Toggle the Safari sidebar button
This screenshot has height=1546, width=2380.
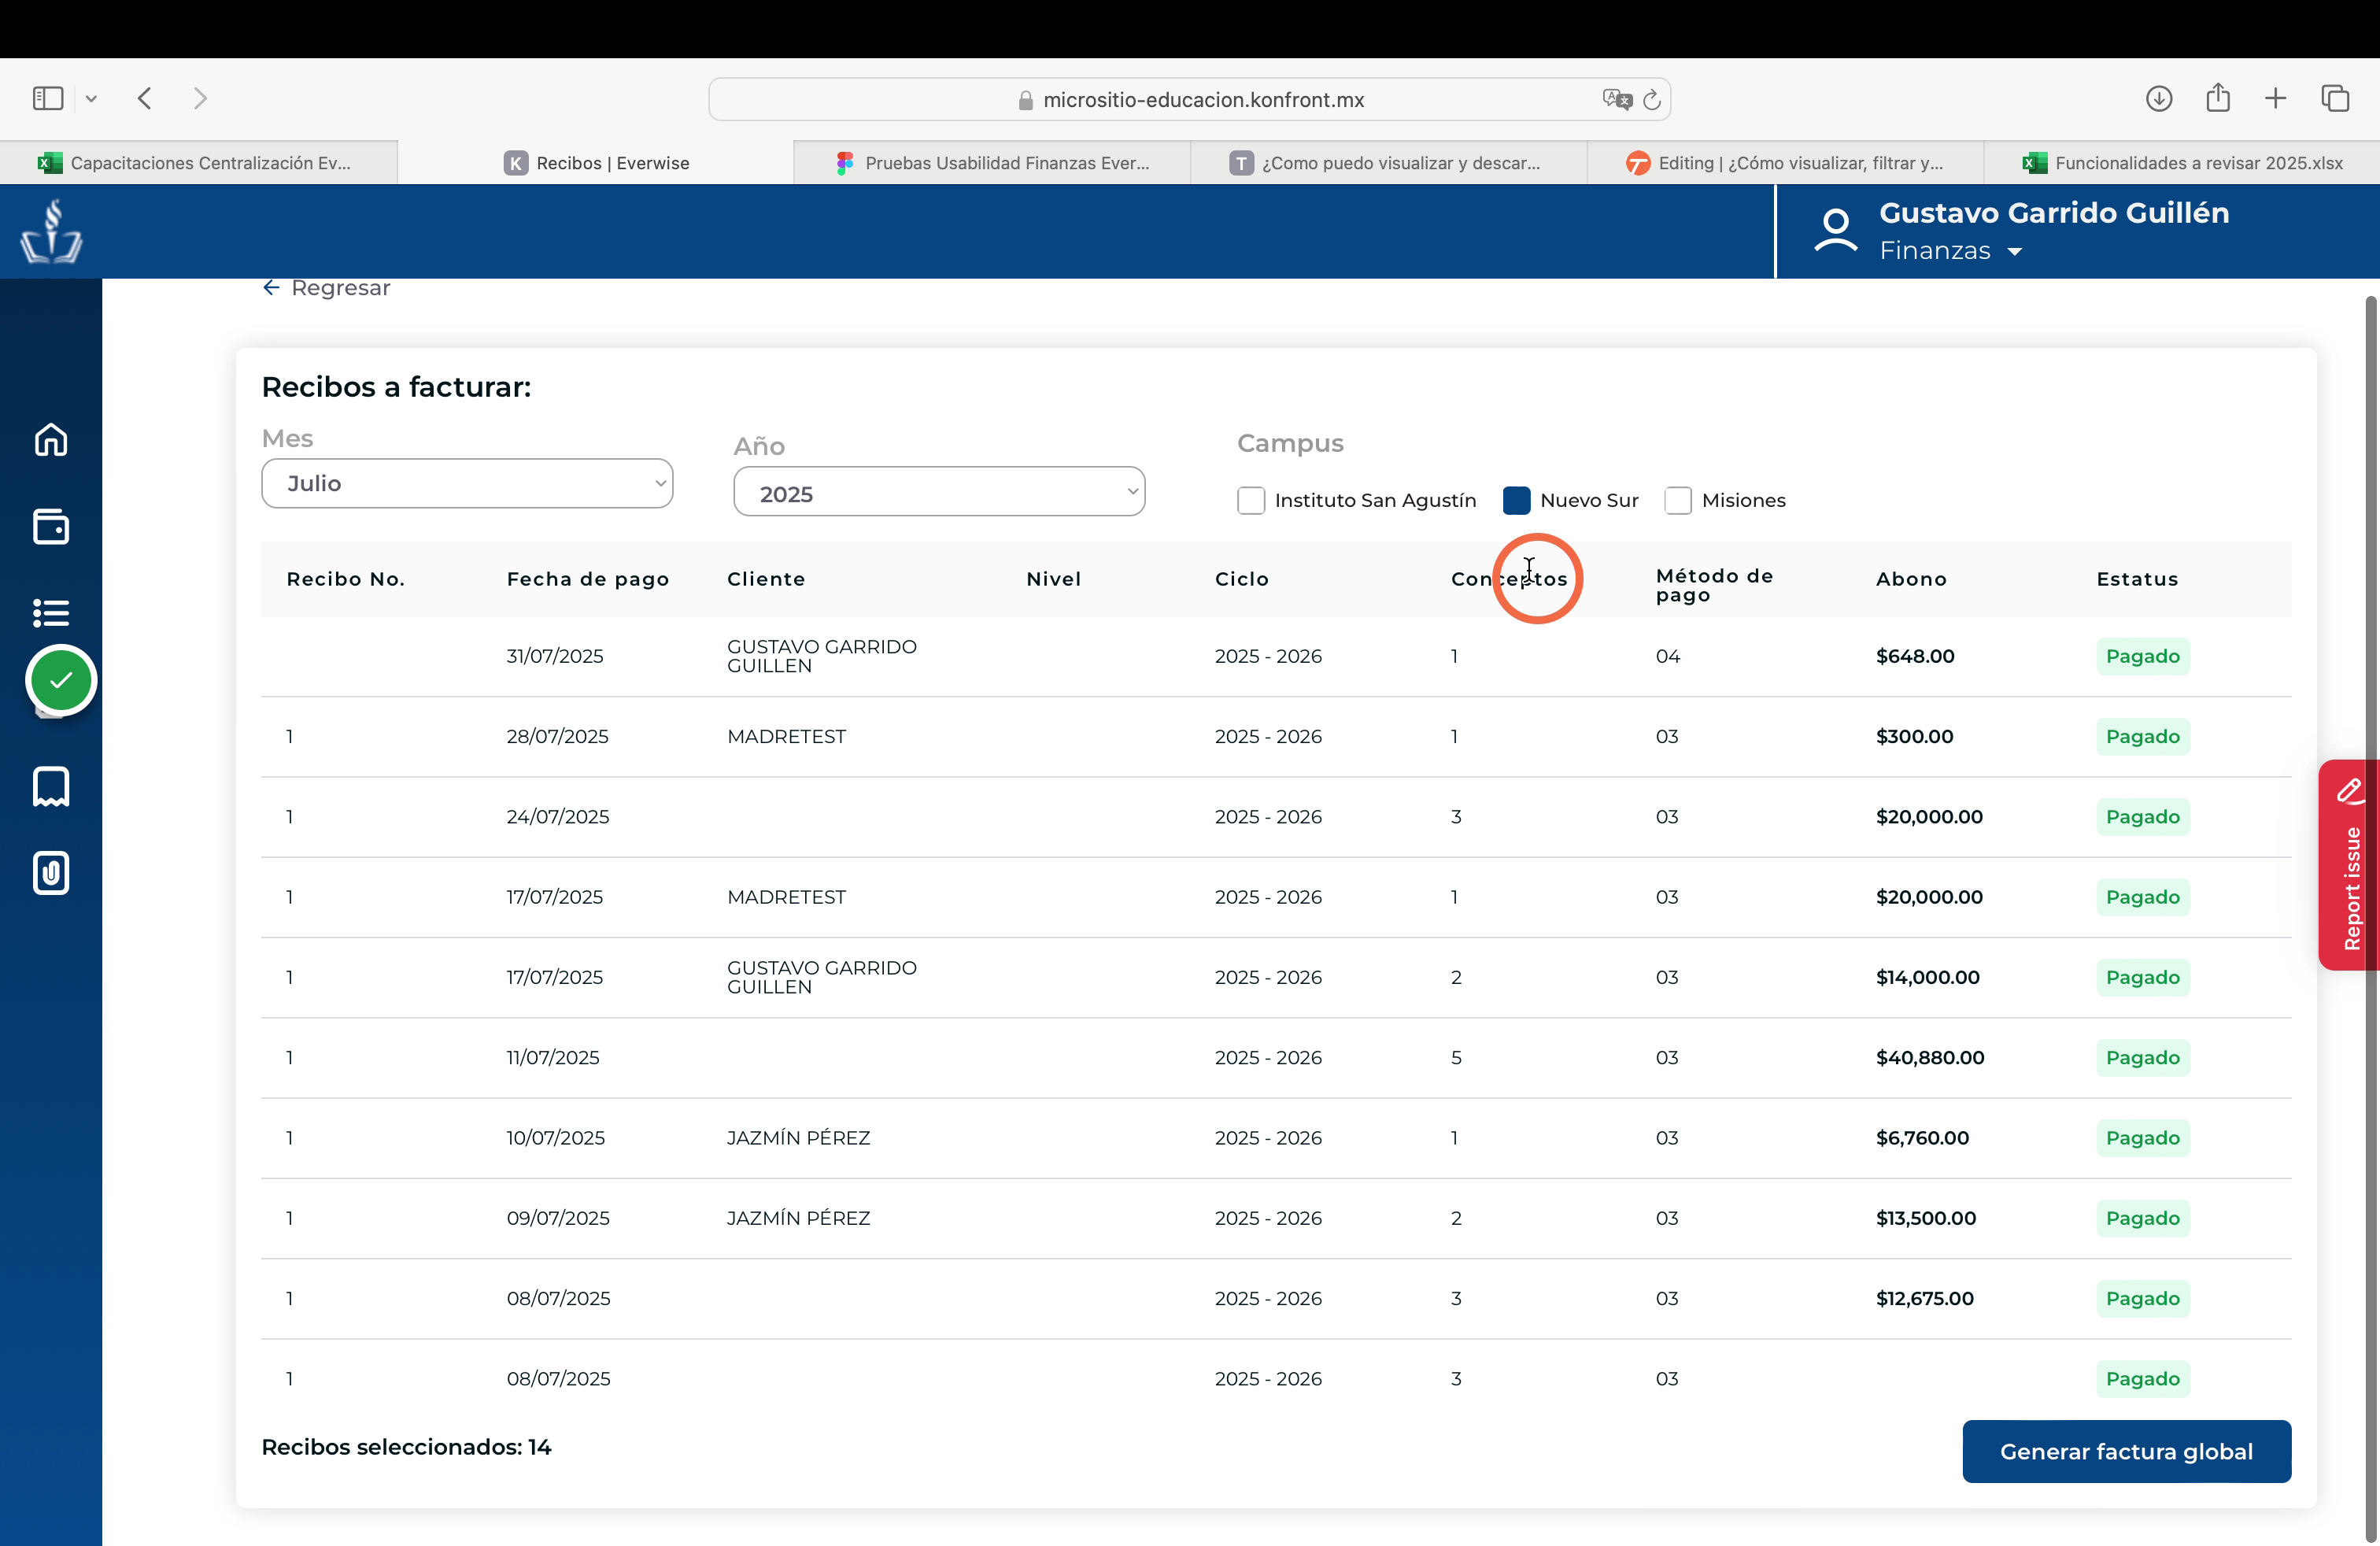point(48,98)
